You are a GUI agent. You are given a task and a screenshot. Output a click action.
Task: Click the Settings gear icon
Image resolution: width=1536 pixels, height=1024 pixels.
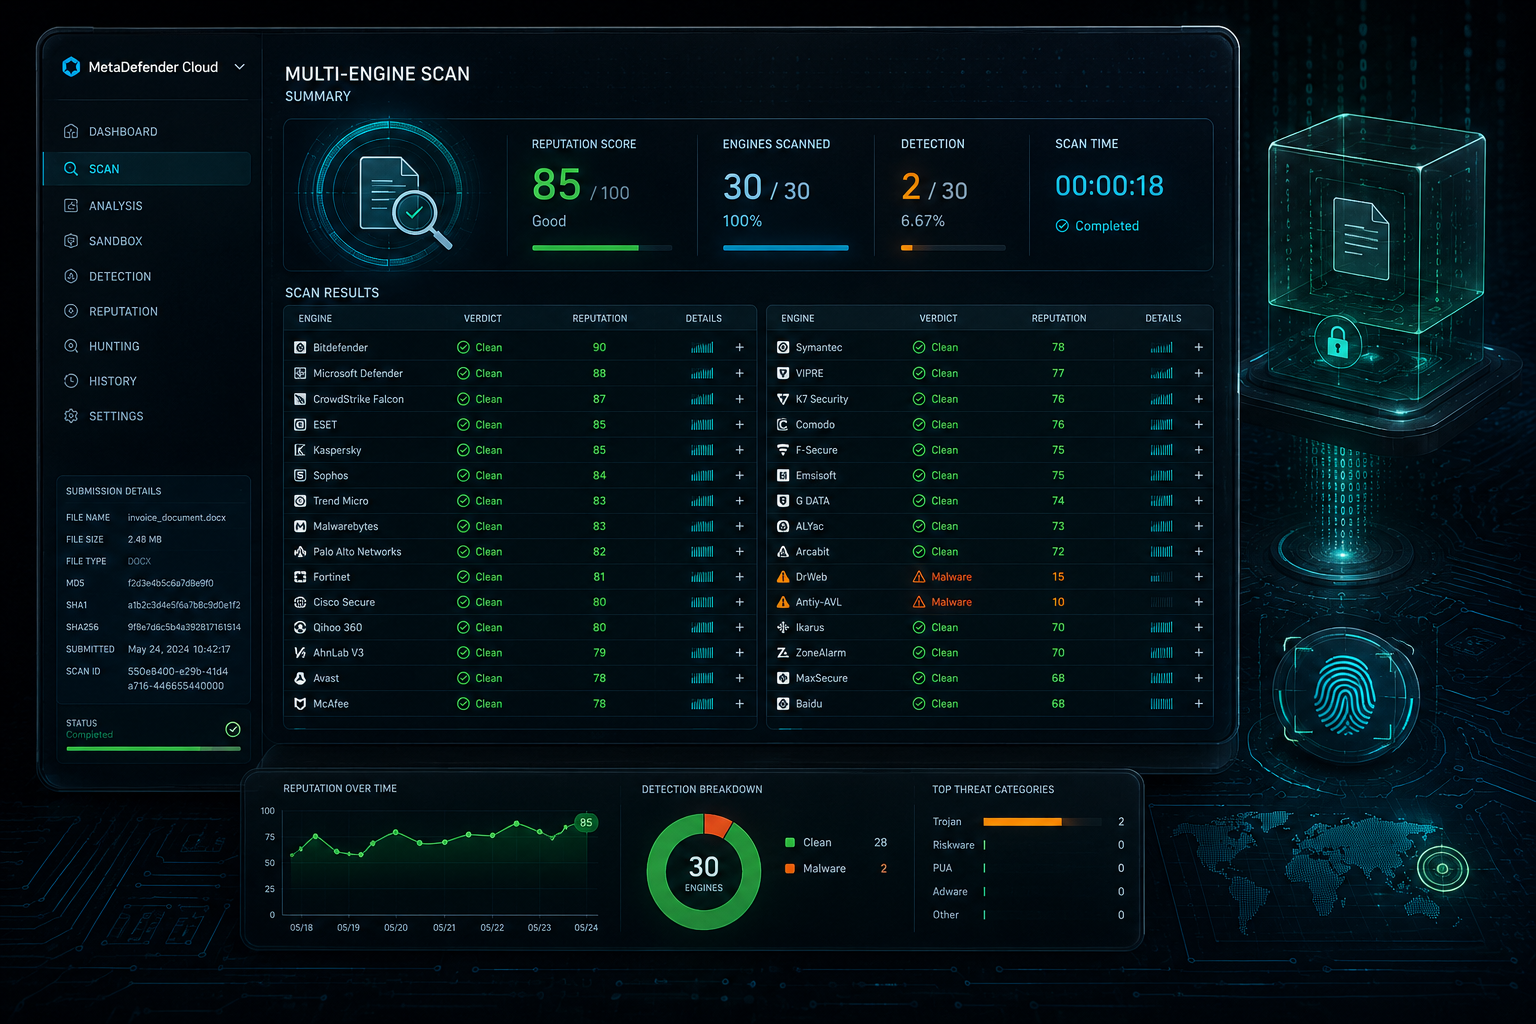pyautogui.click(x=71, y=416)
